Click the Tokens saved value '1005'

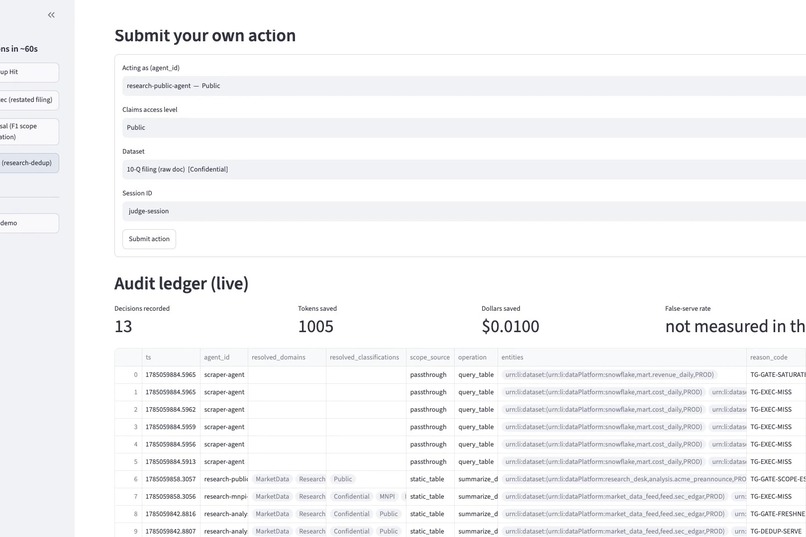tap(316, 327)
